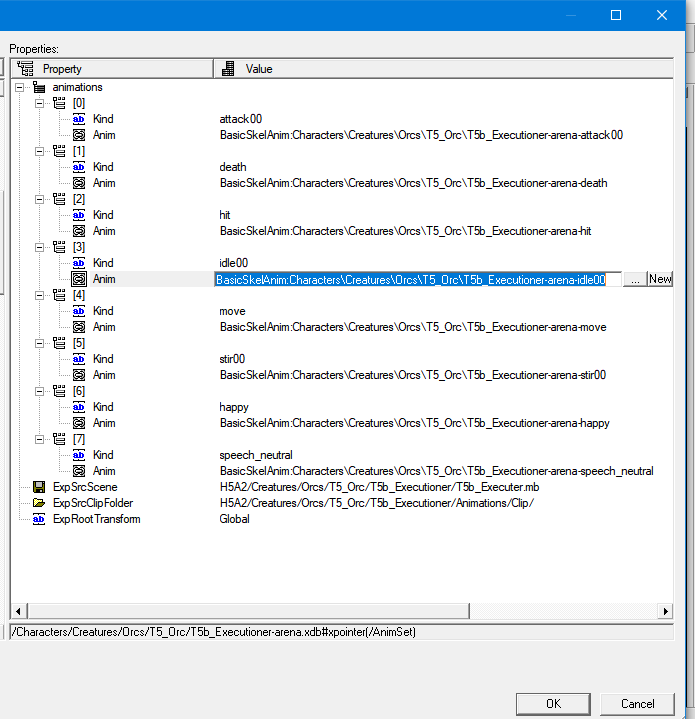Click the struct icon beside [1]
695x719 pixels.
(x=59, y=151)
